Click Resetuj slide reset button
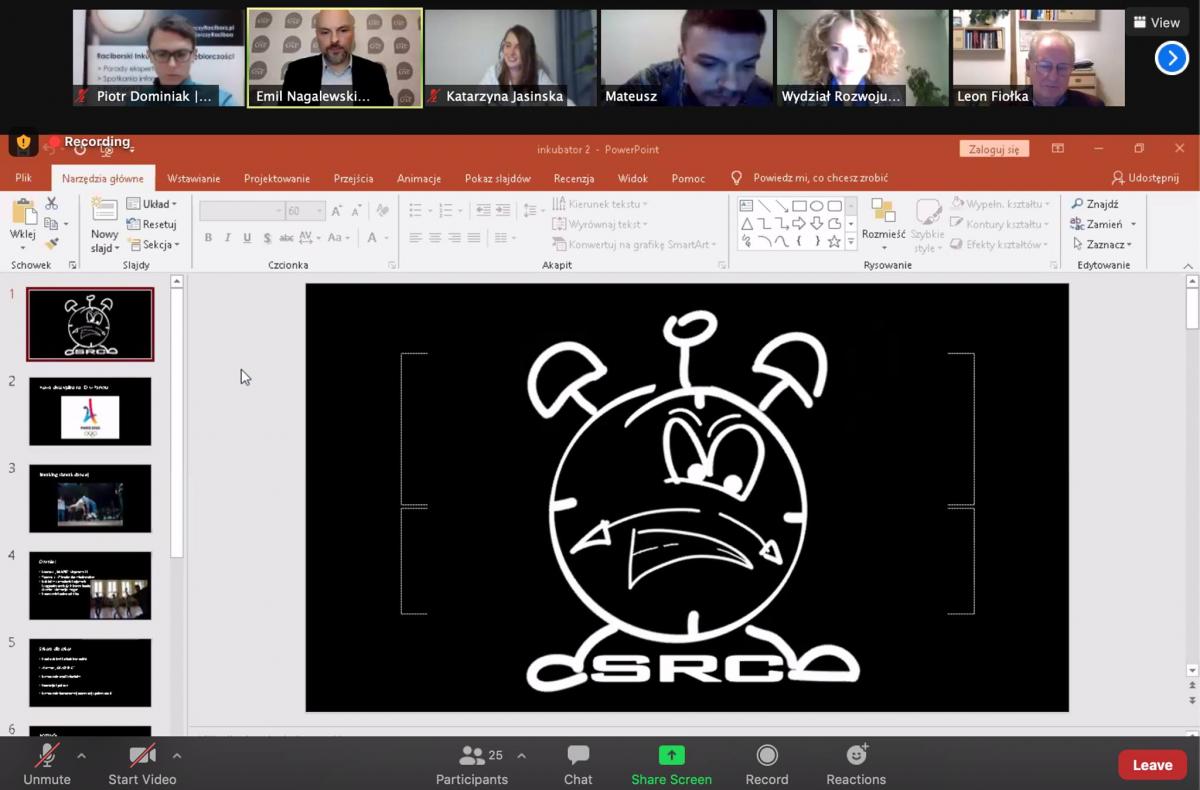1200x790 pixels. (152, 224)
